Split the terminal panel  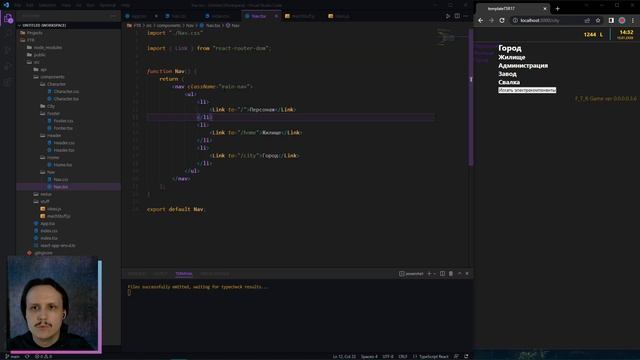click(x=442, y=273)
